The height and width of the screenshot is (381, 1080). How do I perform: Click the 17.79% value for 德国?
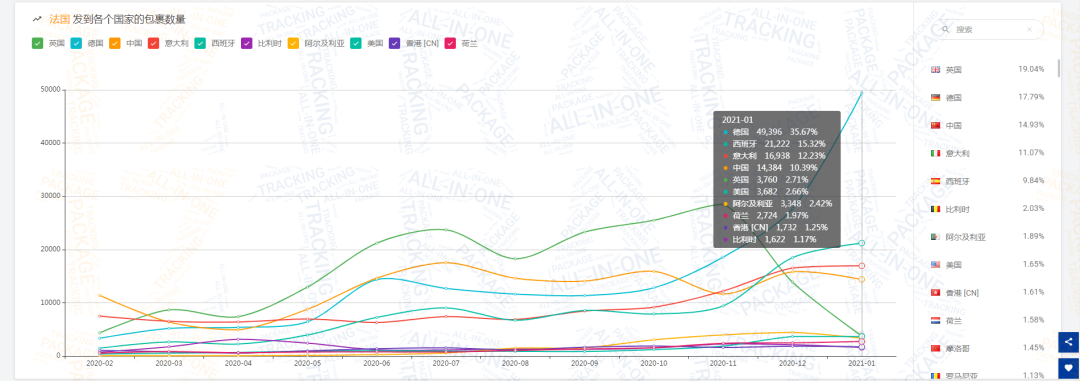click(x=1031, y=97)
